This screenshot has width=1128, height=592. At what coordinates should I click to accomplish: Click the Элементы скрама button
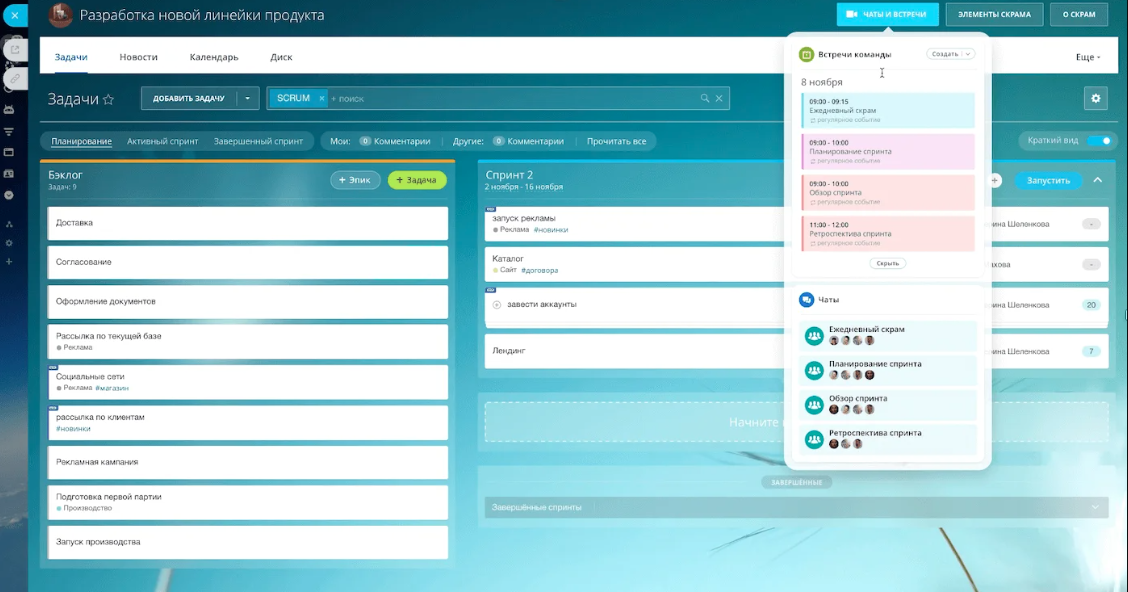pos(994,14)
